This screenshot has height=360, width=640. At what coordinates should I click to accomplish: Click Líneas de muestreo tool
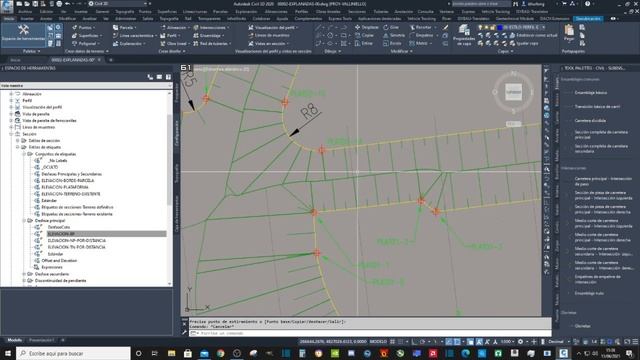269,36
